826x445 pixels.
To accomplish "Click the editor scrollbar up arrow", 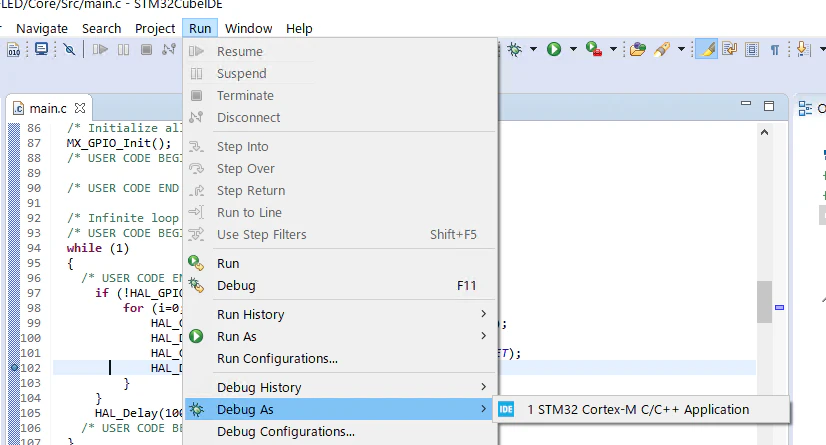I will tap(764, 132).
